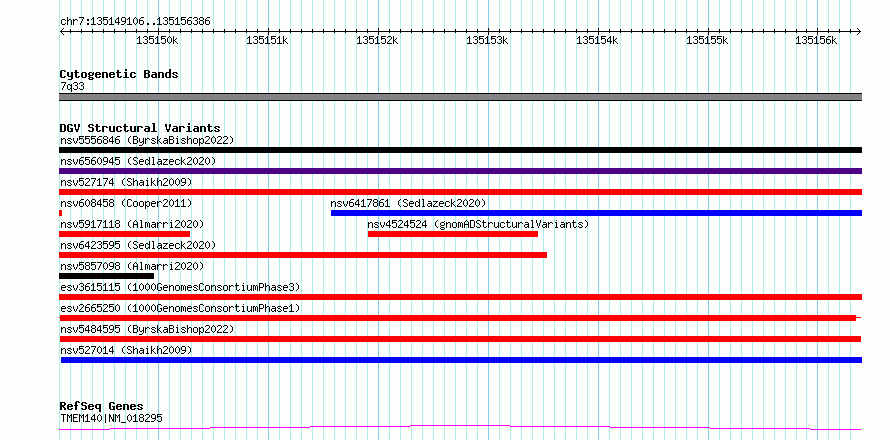Select the red nsv5484595 variant bar

coord(460,339)
